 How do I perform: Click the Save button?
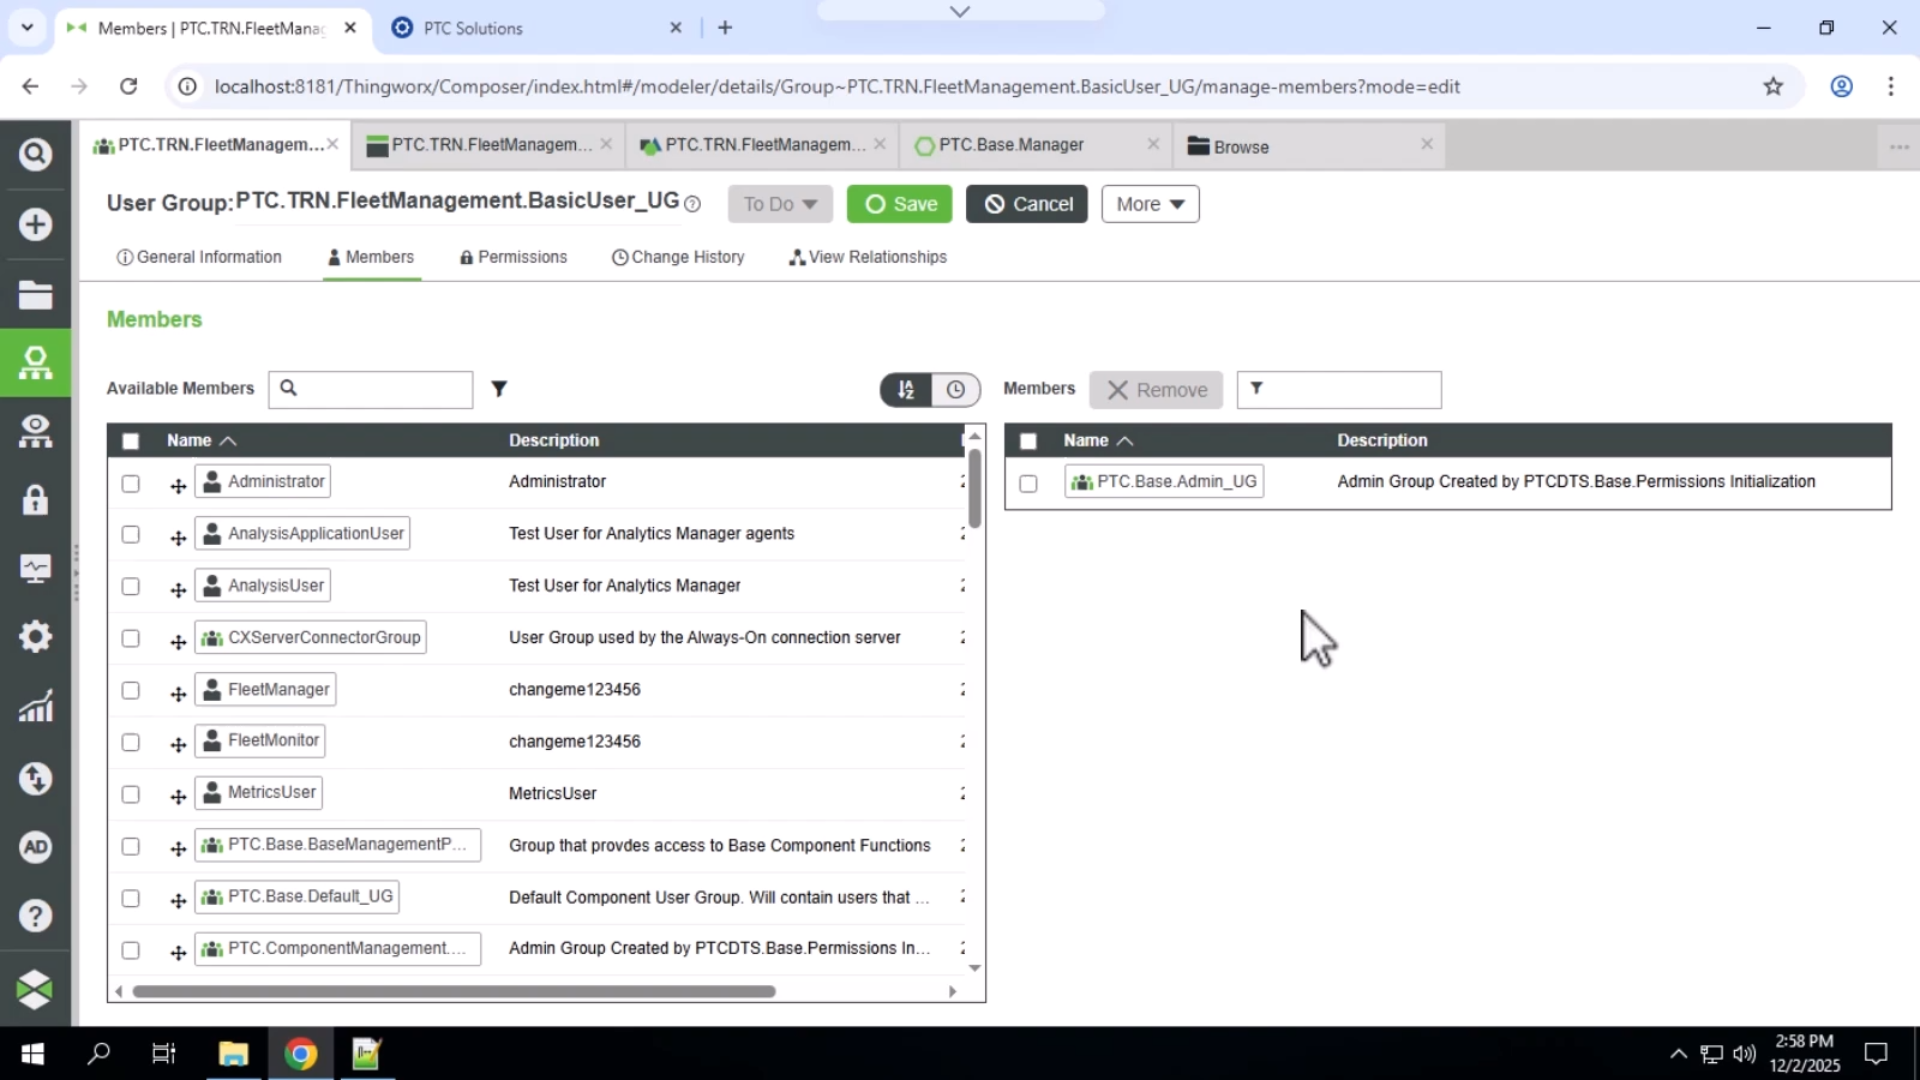tap(899, 204)
